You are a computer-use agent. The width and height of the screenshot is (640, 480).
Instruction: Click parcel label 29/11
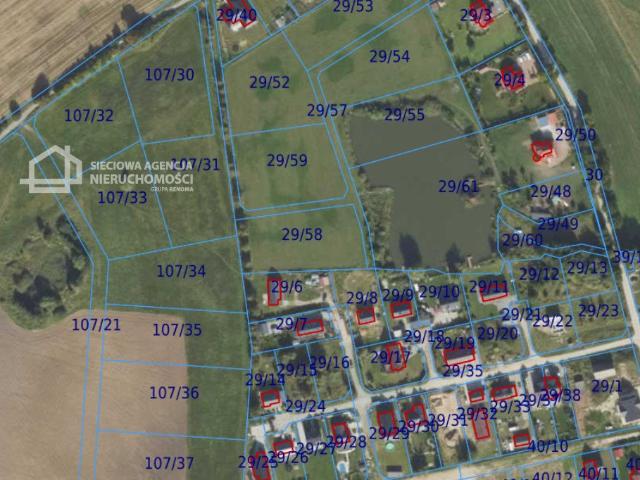(x=489, y=287)
